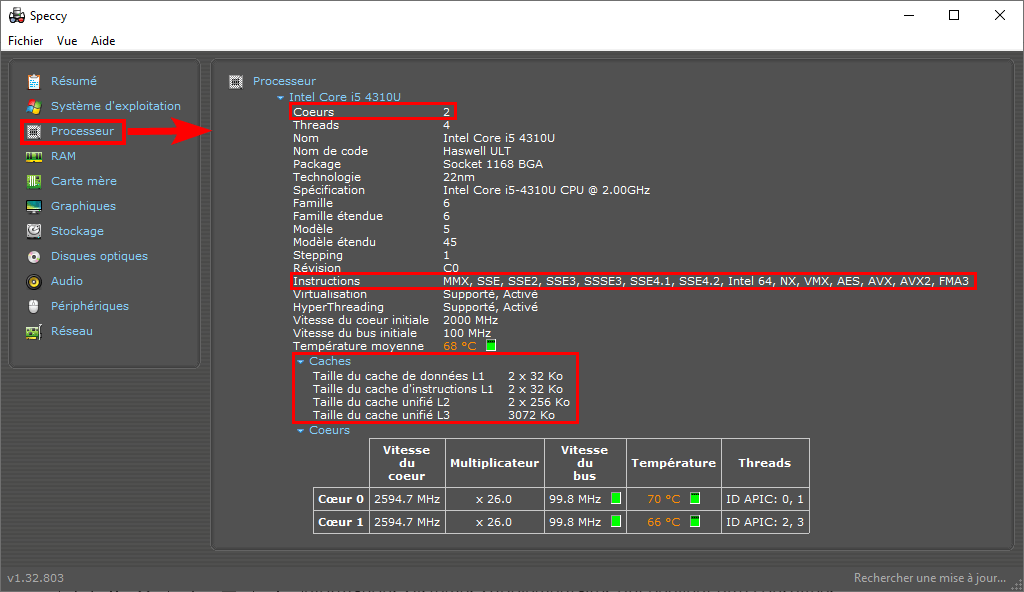The image size is (1024, 592).
Task: Click the Cœur 1 row header
Action: pos(341,521)
